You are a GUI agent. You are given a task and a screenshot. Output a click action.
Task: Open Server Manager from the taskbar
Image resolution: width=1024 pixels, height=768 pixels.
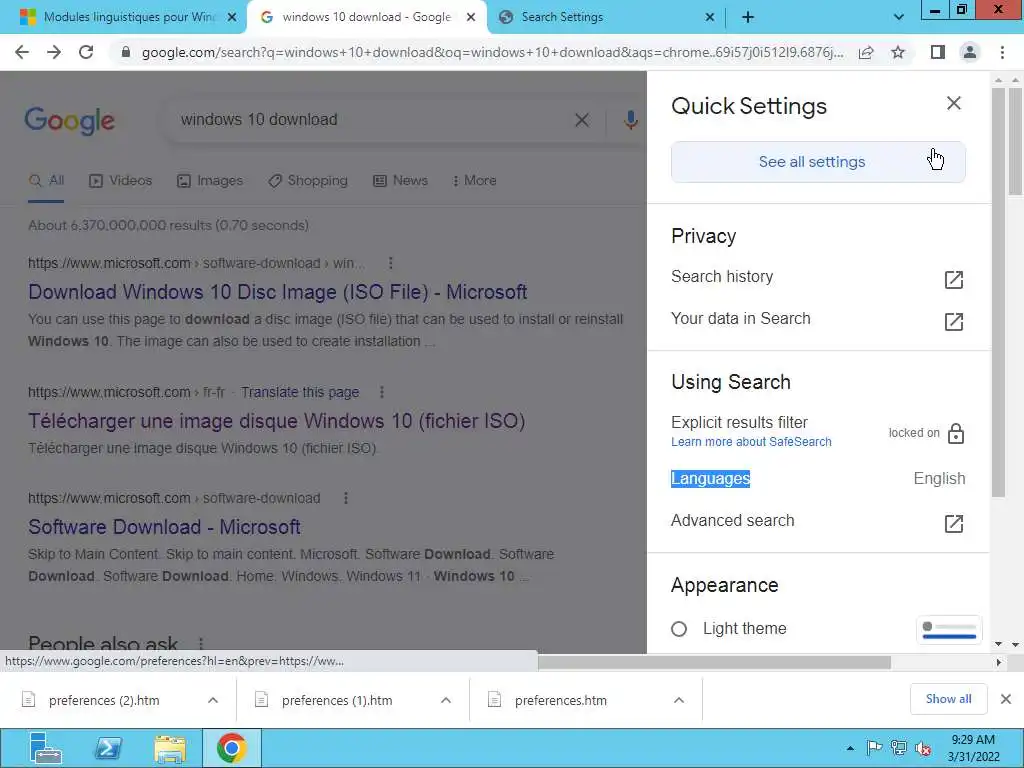[45, 748]
